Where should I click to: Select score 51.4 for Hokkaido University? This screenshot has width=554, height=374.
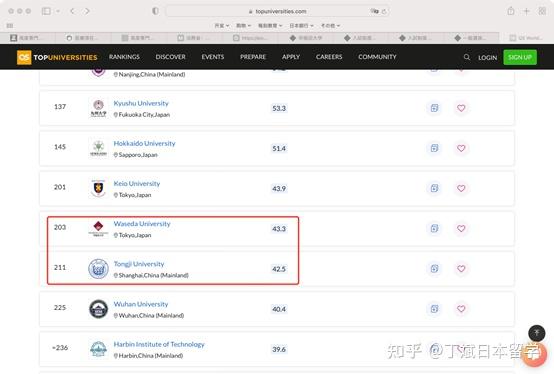[x=279, y=148]
